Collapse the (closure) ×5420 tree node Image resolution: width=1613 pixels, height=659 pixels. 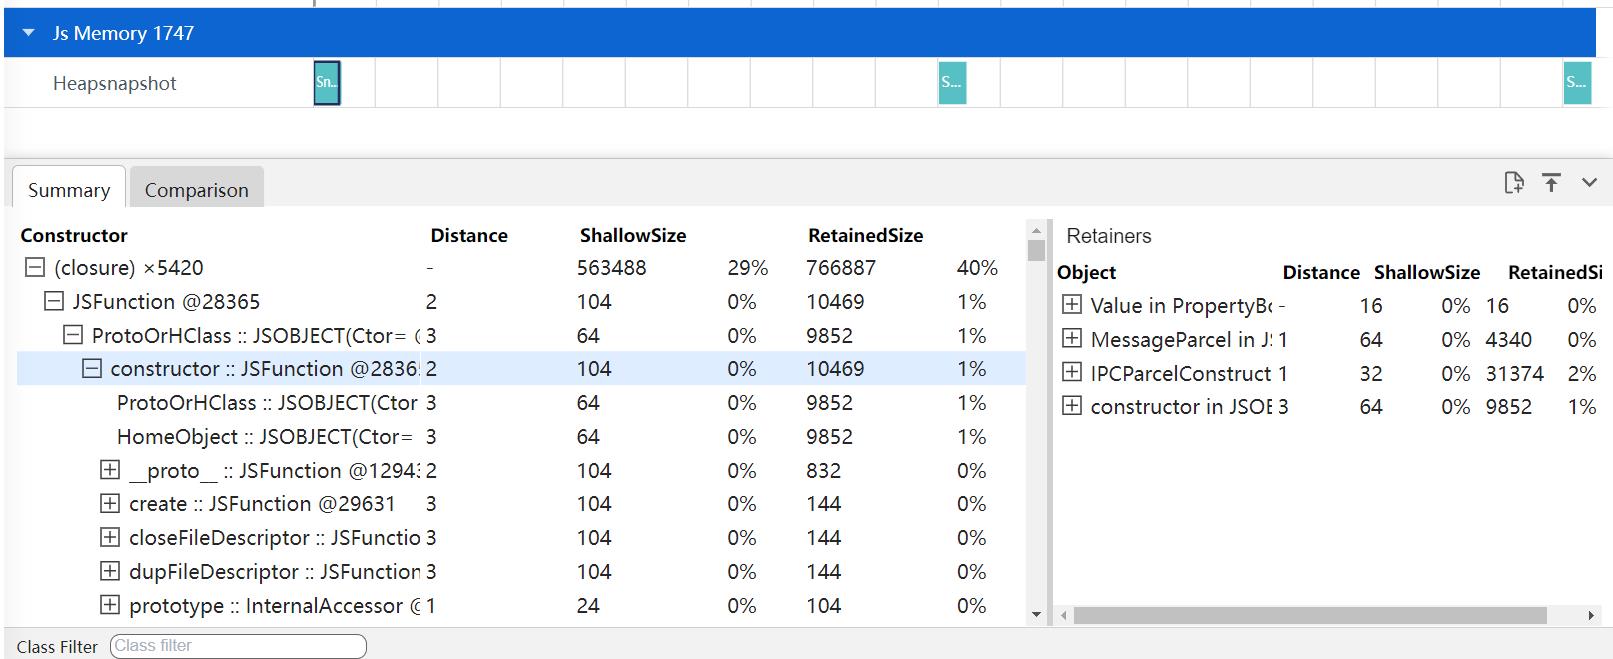click(35, 268)
